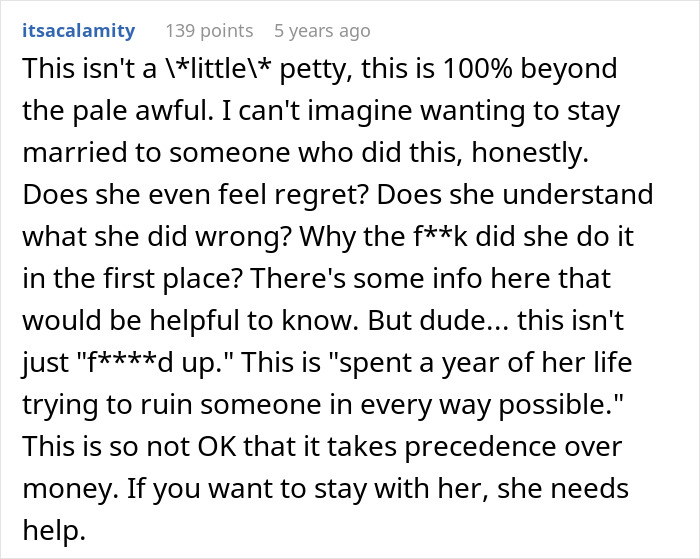Image resolution: width=700 pixels, height=559 pixels.
Task: Click the word 'honestly.' in the comment
Action: (530, 153)
